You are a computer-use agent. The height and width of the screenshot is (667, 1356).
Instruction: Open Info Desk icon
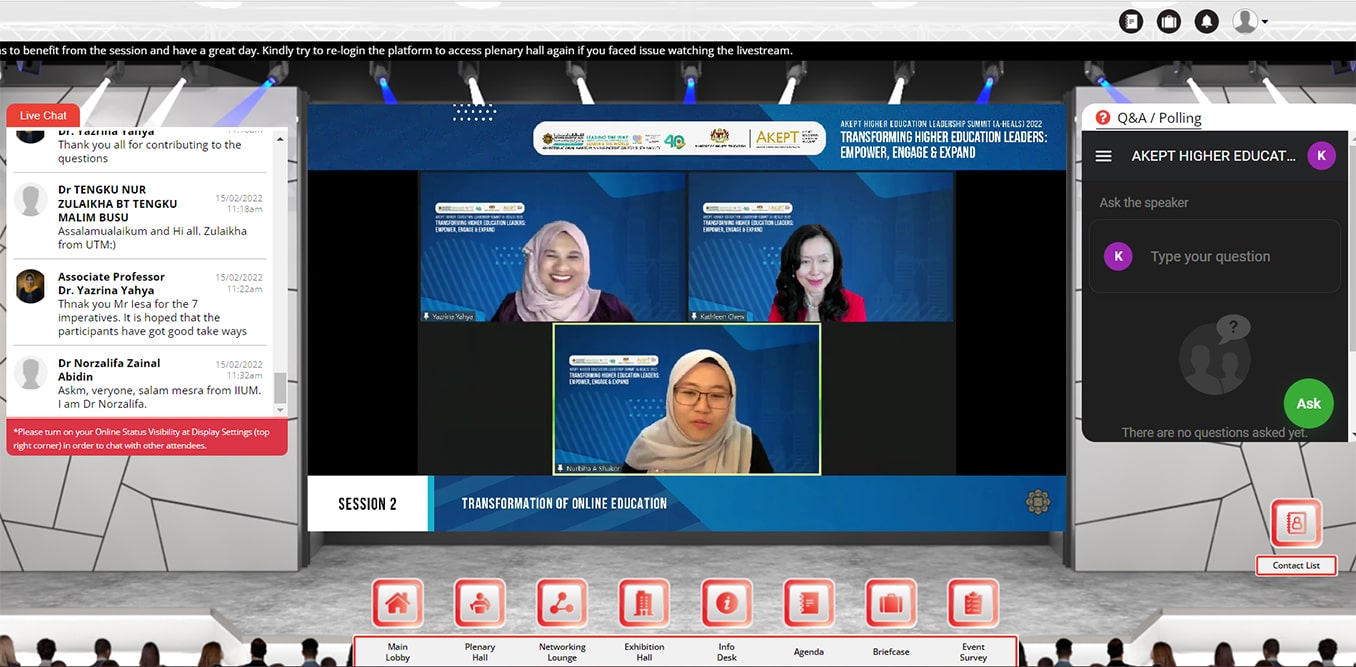(726, 603)
